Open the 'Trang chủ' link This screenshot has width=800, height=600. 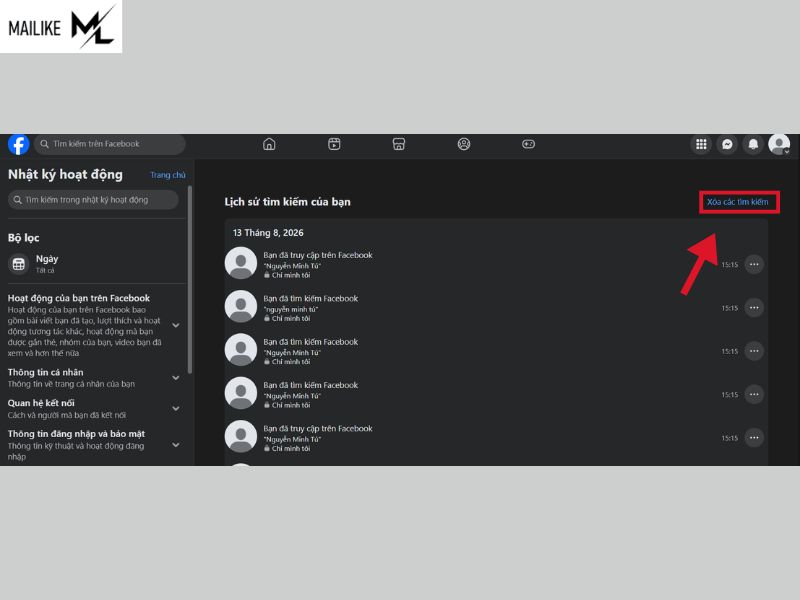point(168,175)
